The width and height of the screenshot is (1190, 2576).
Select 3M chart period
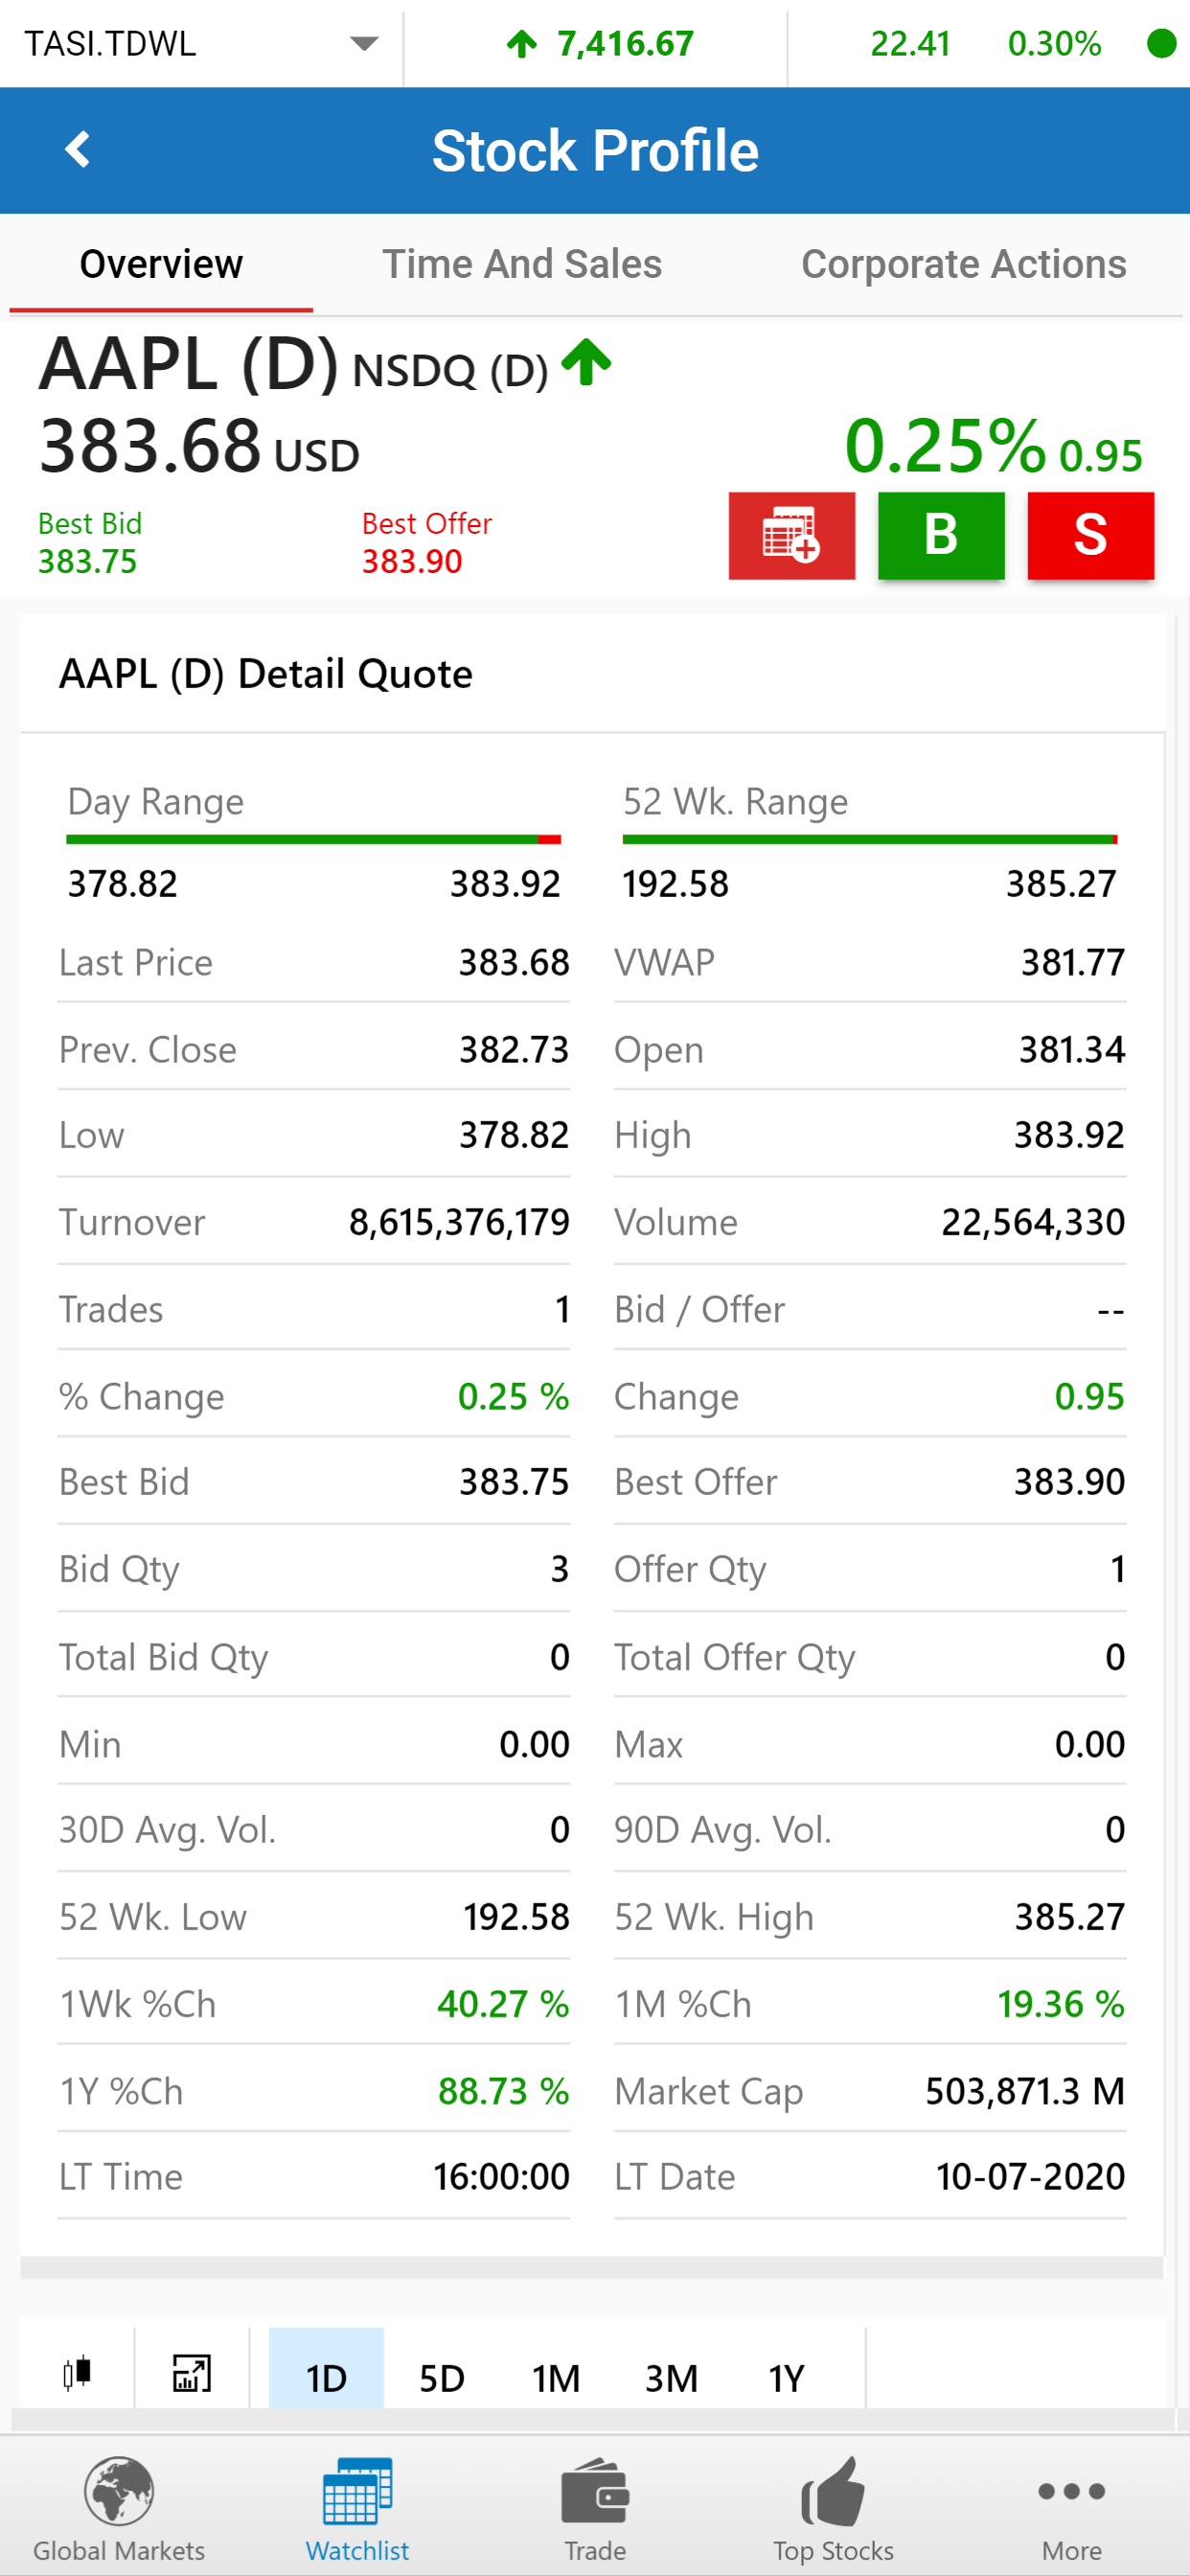pos(671,2377)
